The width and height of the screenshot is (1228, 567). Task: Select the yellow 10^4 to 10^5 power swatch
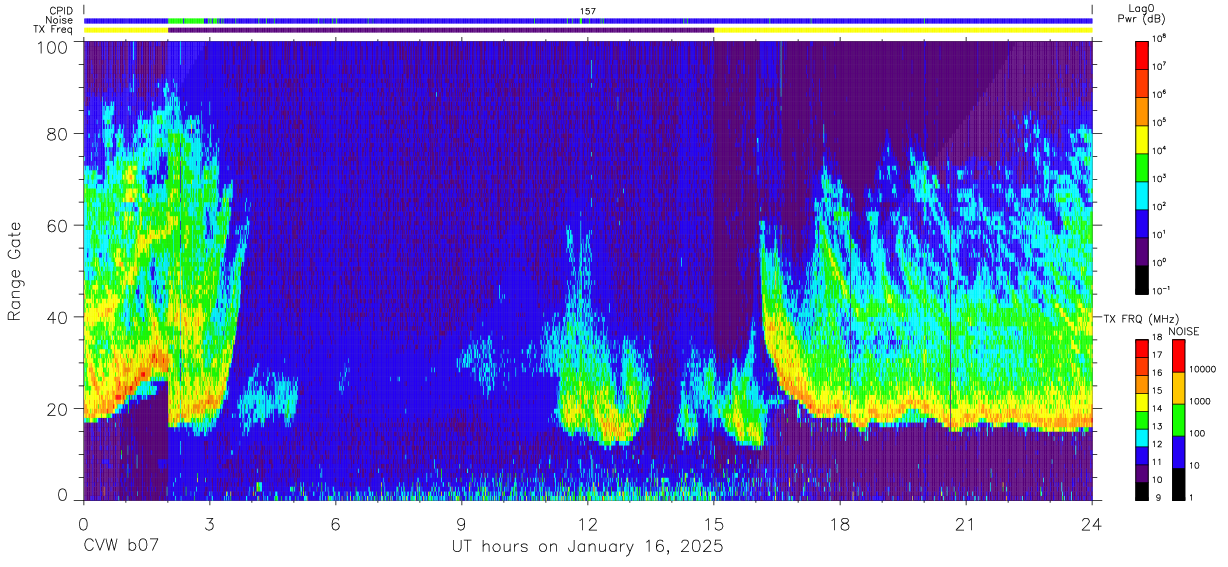coord(1143,137)
